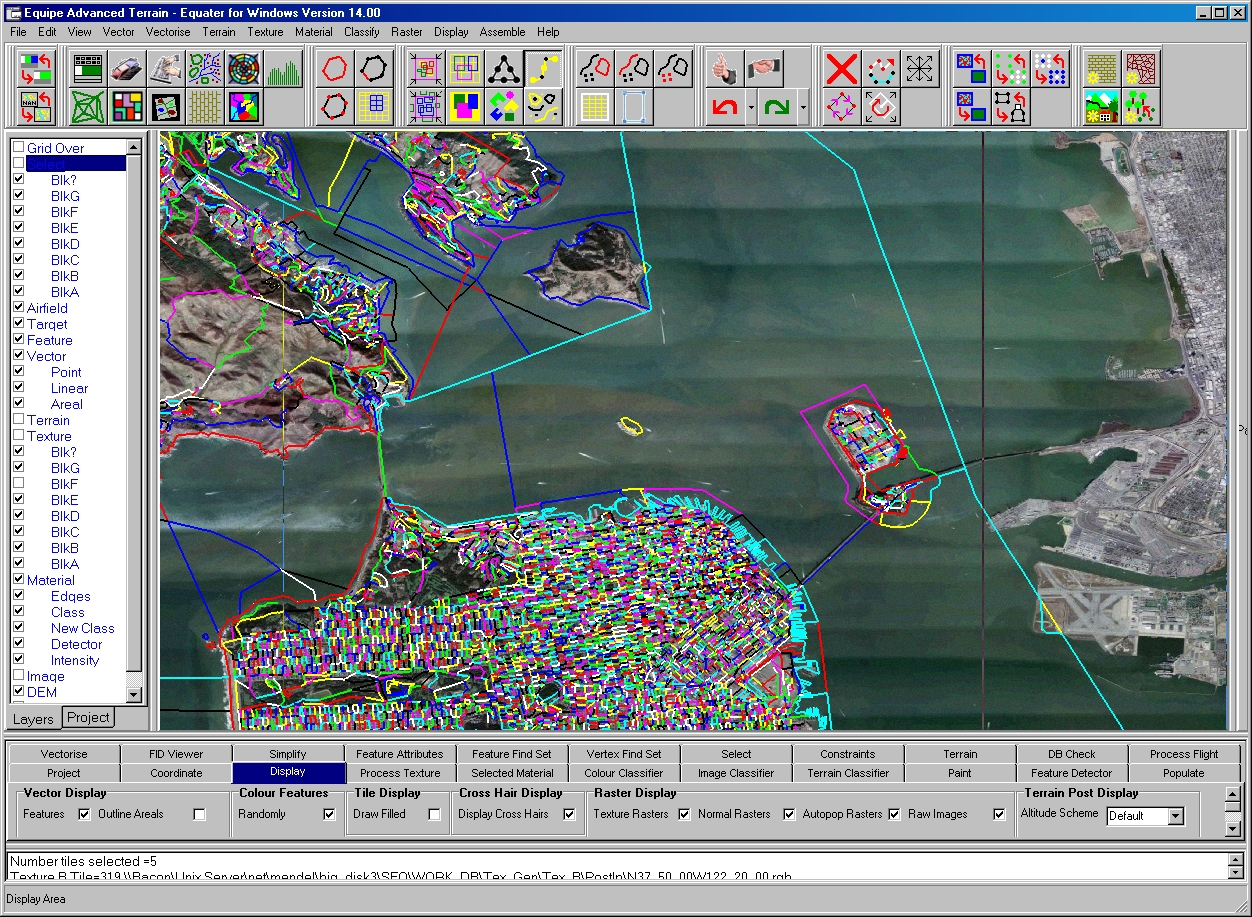The image size is (1252, 917).
Task: Click the eight-way arrows expand icon
Action: (920, 69)
